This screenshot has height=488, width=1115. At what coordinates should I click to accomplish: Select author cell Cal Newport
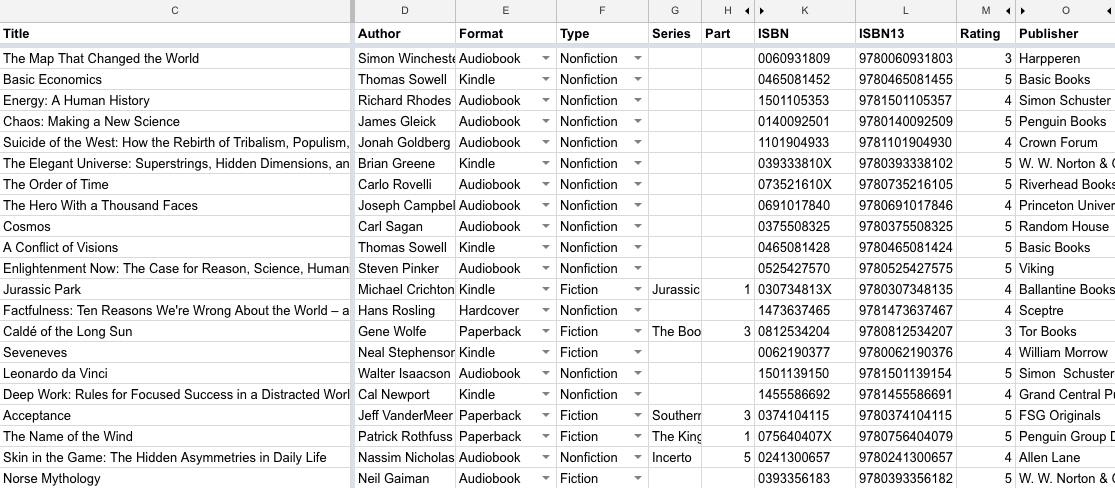point(405,394)
